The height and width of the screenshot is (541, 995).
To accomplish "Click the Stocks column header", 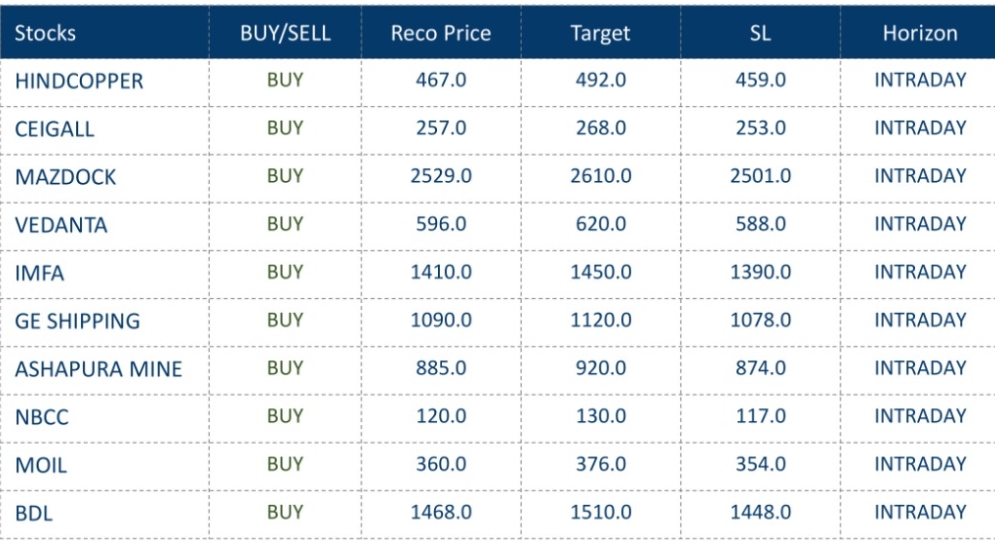I will 45,33.
